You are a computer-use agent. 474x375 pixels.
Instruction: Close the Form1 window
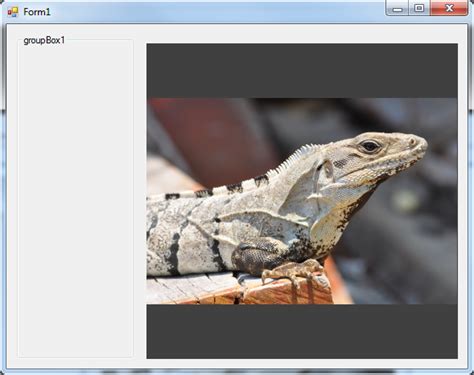pos(449,9)
